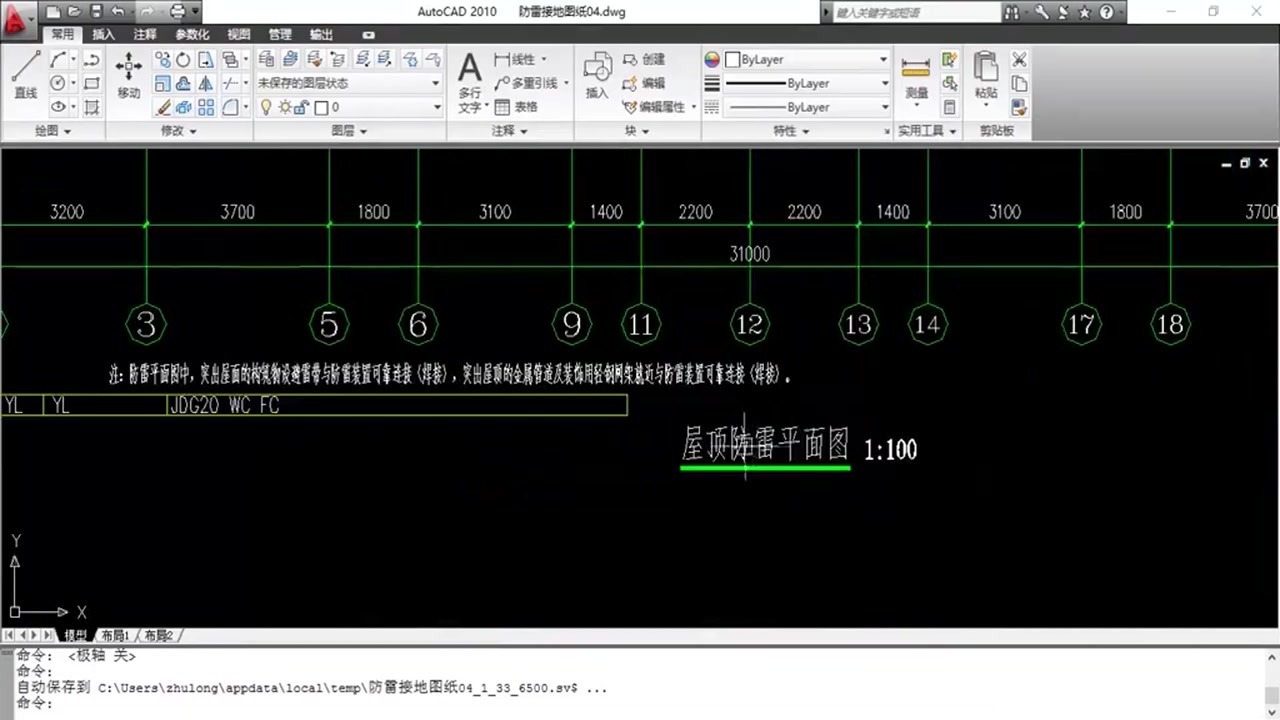Open the layer 0 dropdown list

[349, 107]
